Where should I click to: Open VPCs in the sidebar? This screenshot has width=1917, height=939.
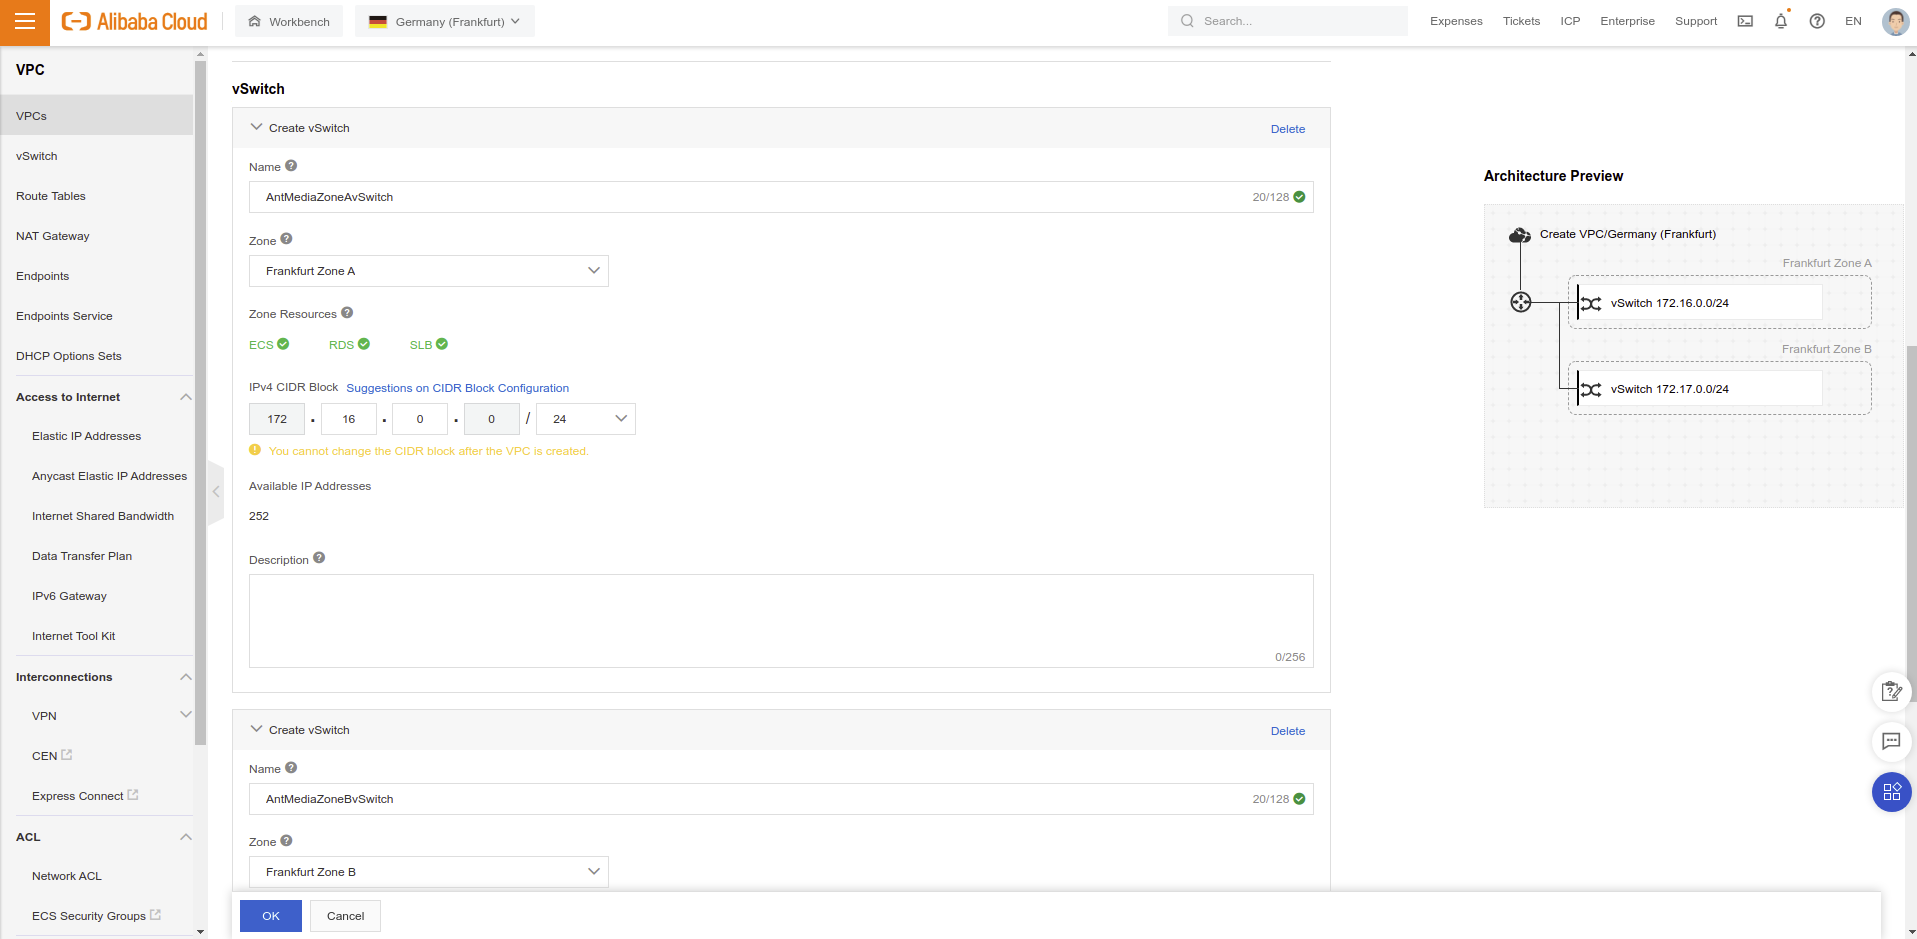[97, 116]
